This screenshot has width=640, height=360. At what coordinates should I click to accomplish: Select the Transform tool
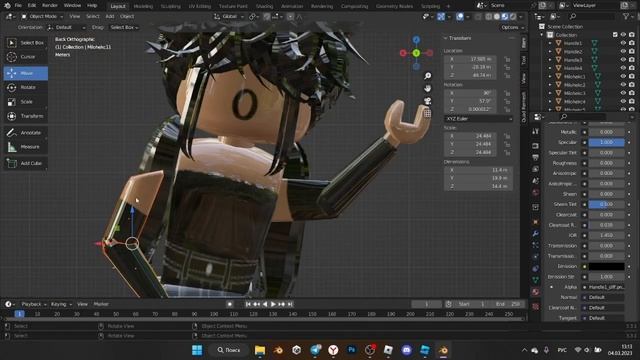tap(26, 116)
